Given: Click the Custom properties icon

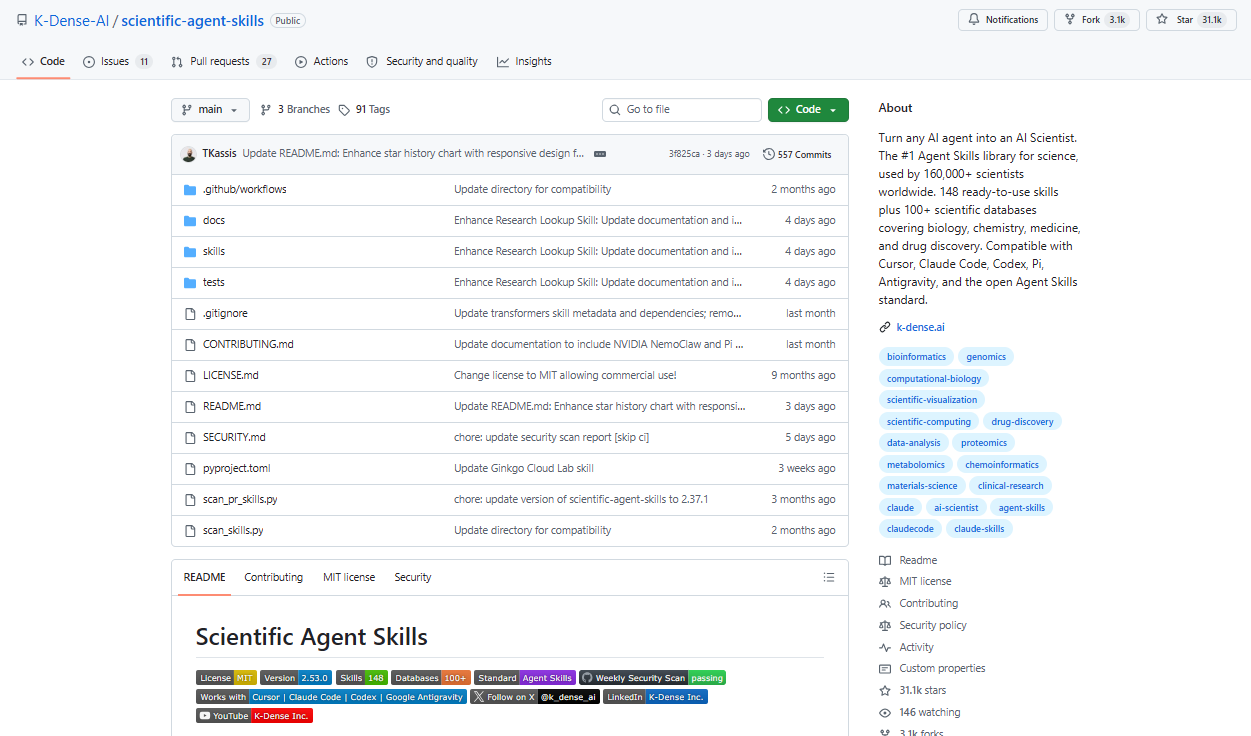Looking at the screenshot, I should pos(885,668).
